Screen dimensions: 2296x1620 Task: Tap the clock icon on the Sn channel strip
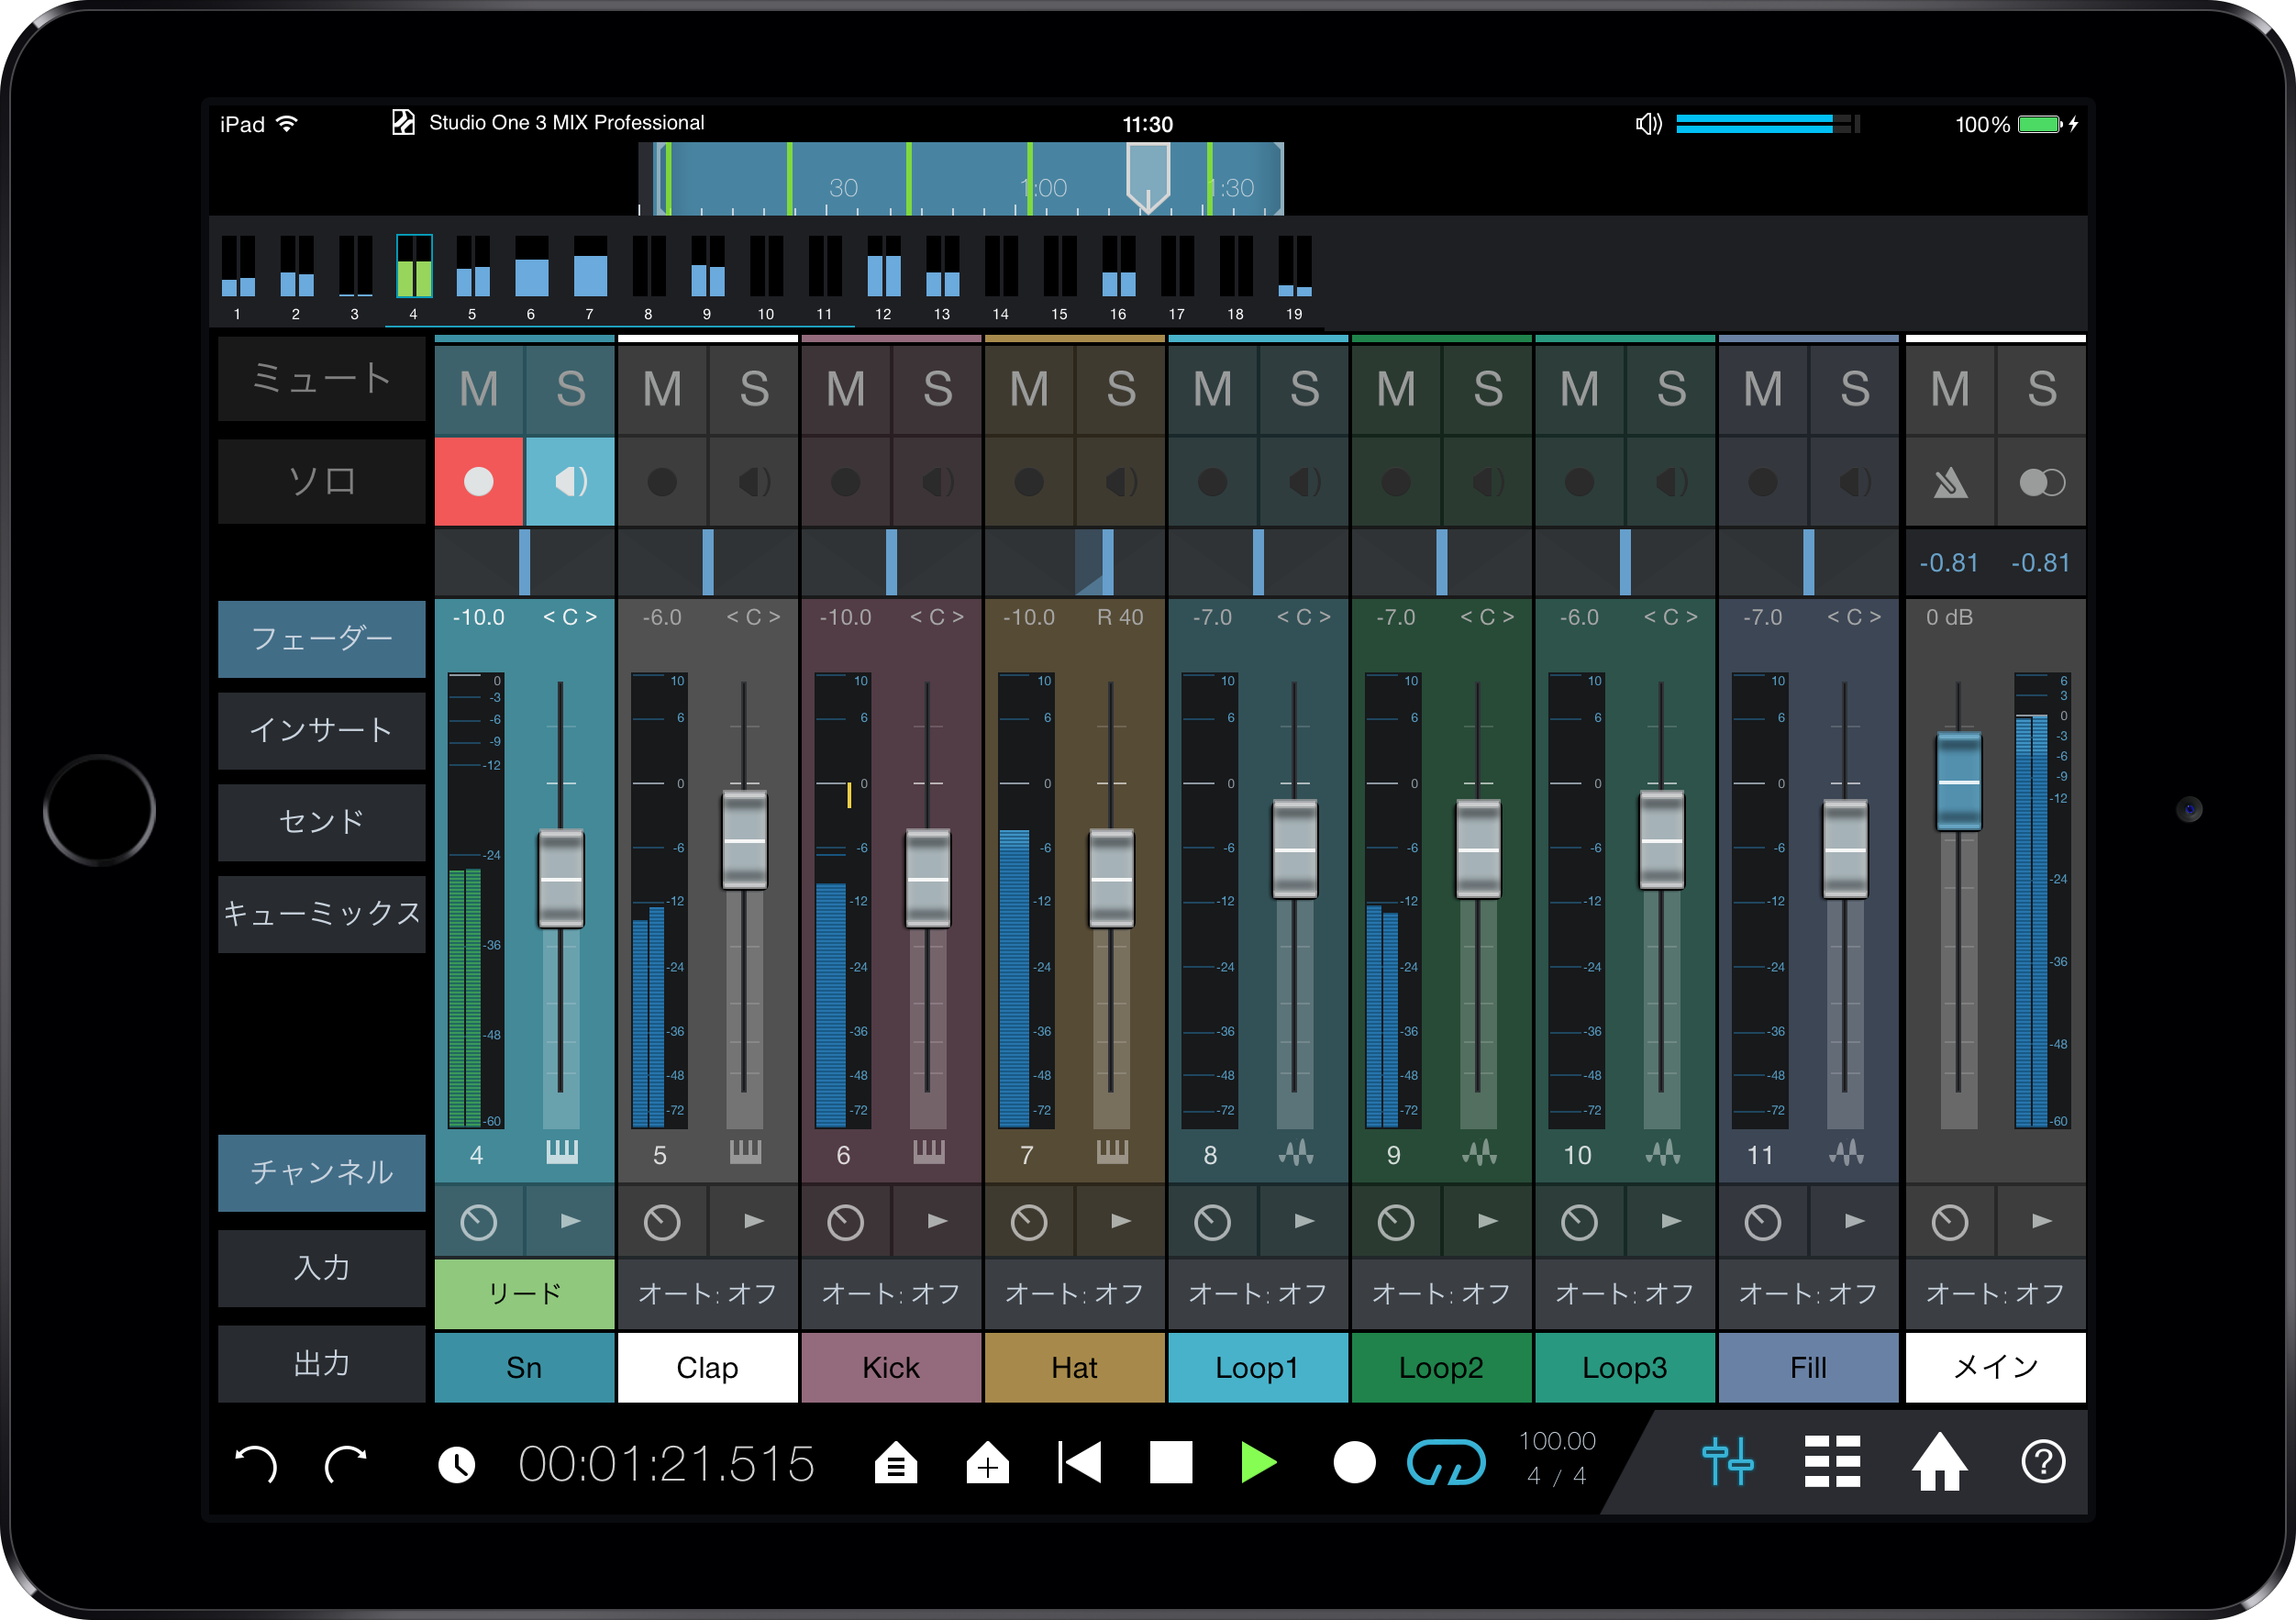478,1221
